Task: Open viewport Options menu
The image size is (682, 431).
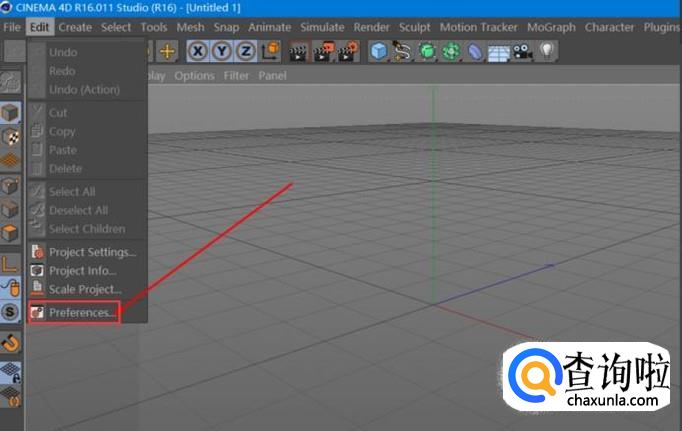Action: click(194, 76)
